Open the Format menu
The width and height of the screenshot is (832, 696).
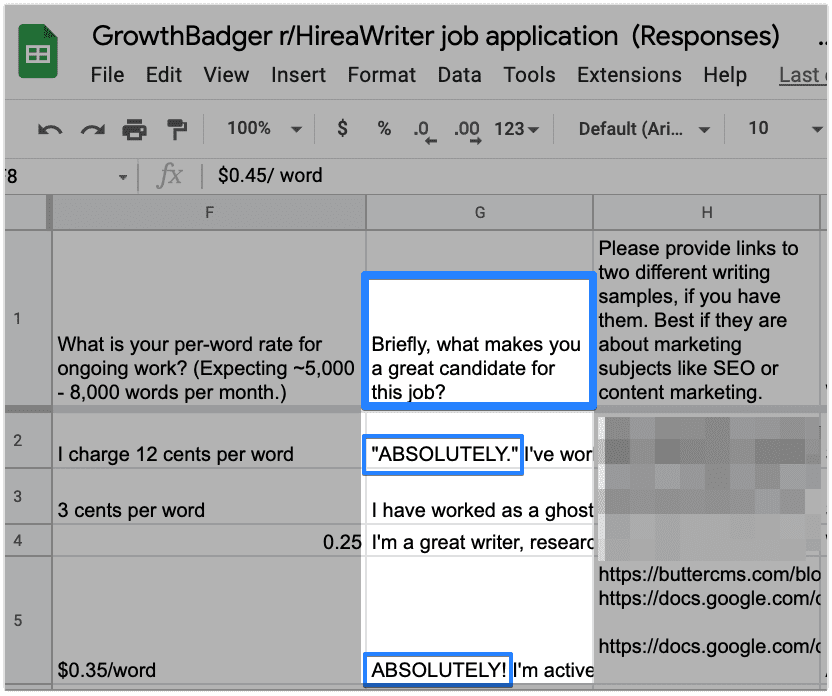tap(381, 75)
